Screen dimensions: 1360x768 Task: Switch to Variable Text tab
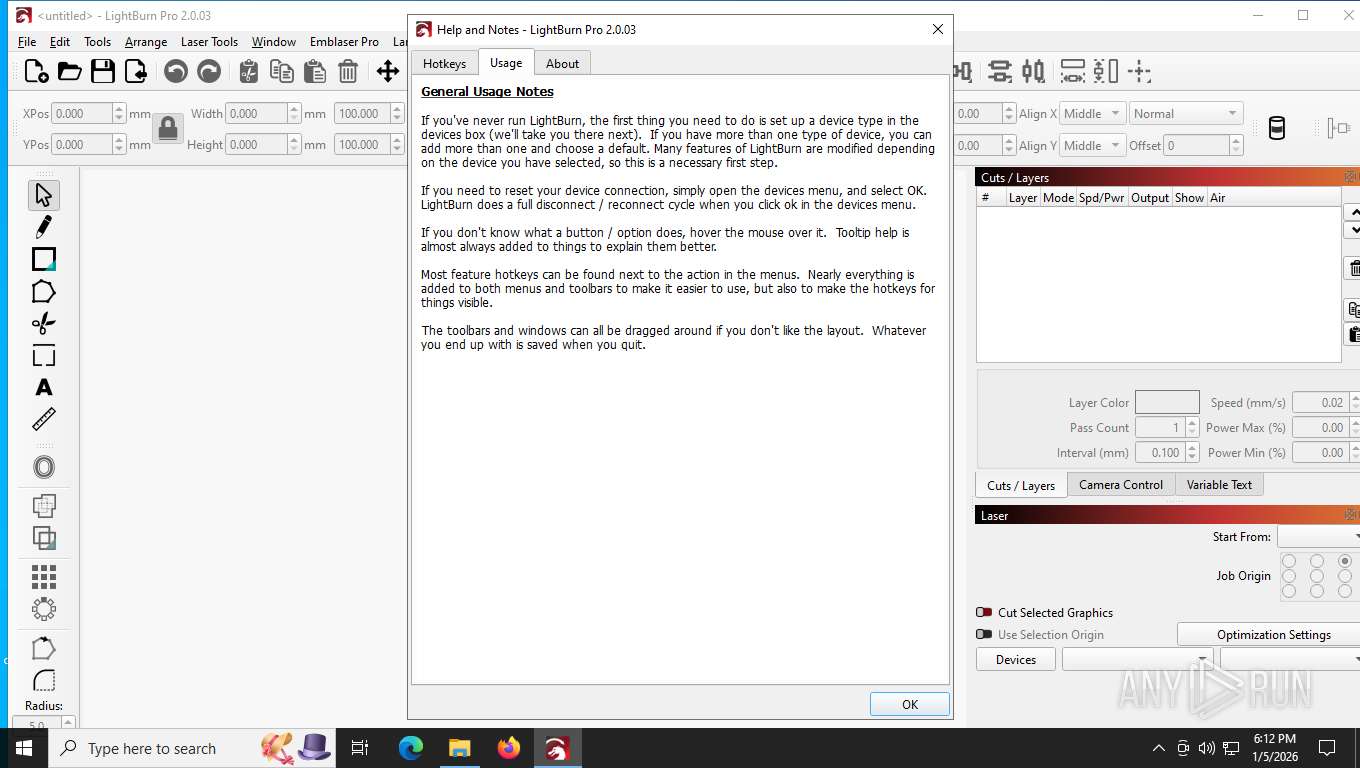(x=1219, y=484)
